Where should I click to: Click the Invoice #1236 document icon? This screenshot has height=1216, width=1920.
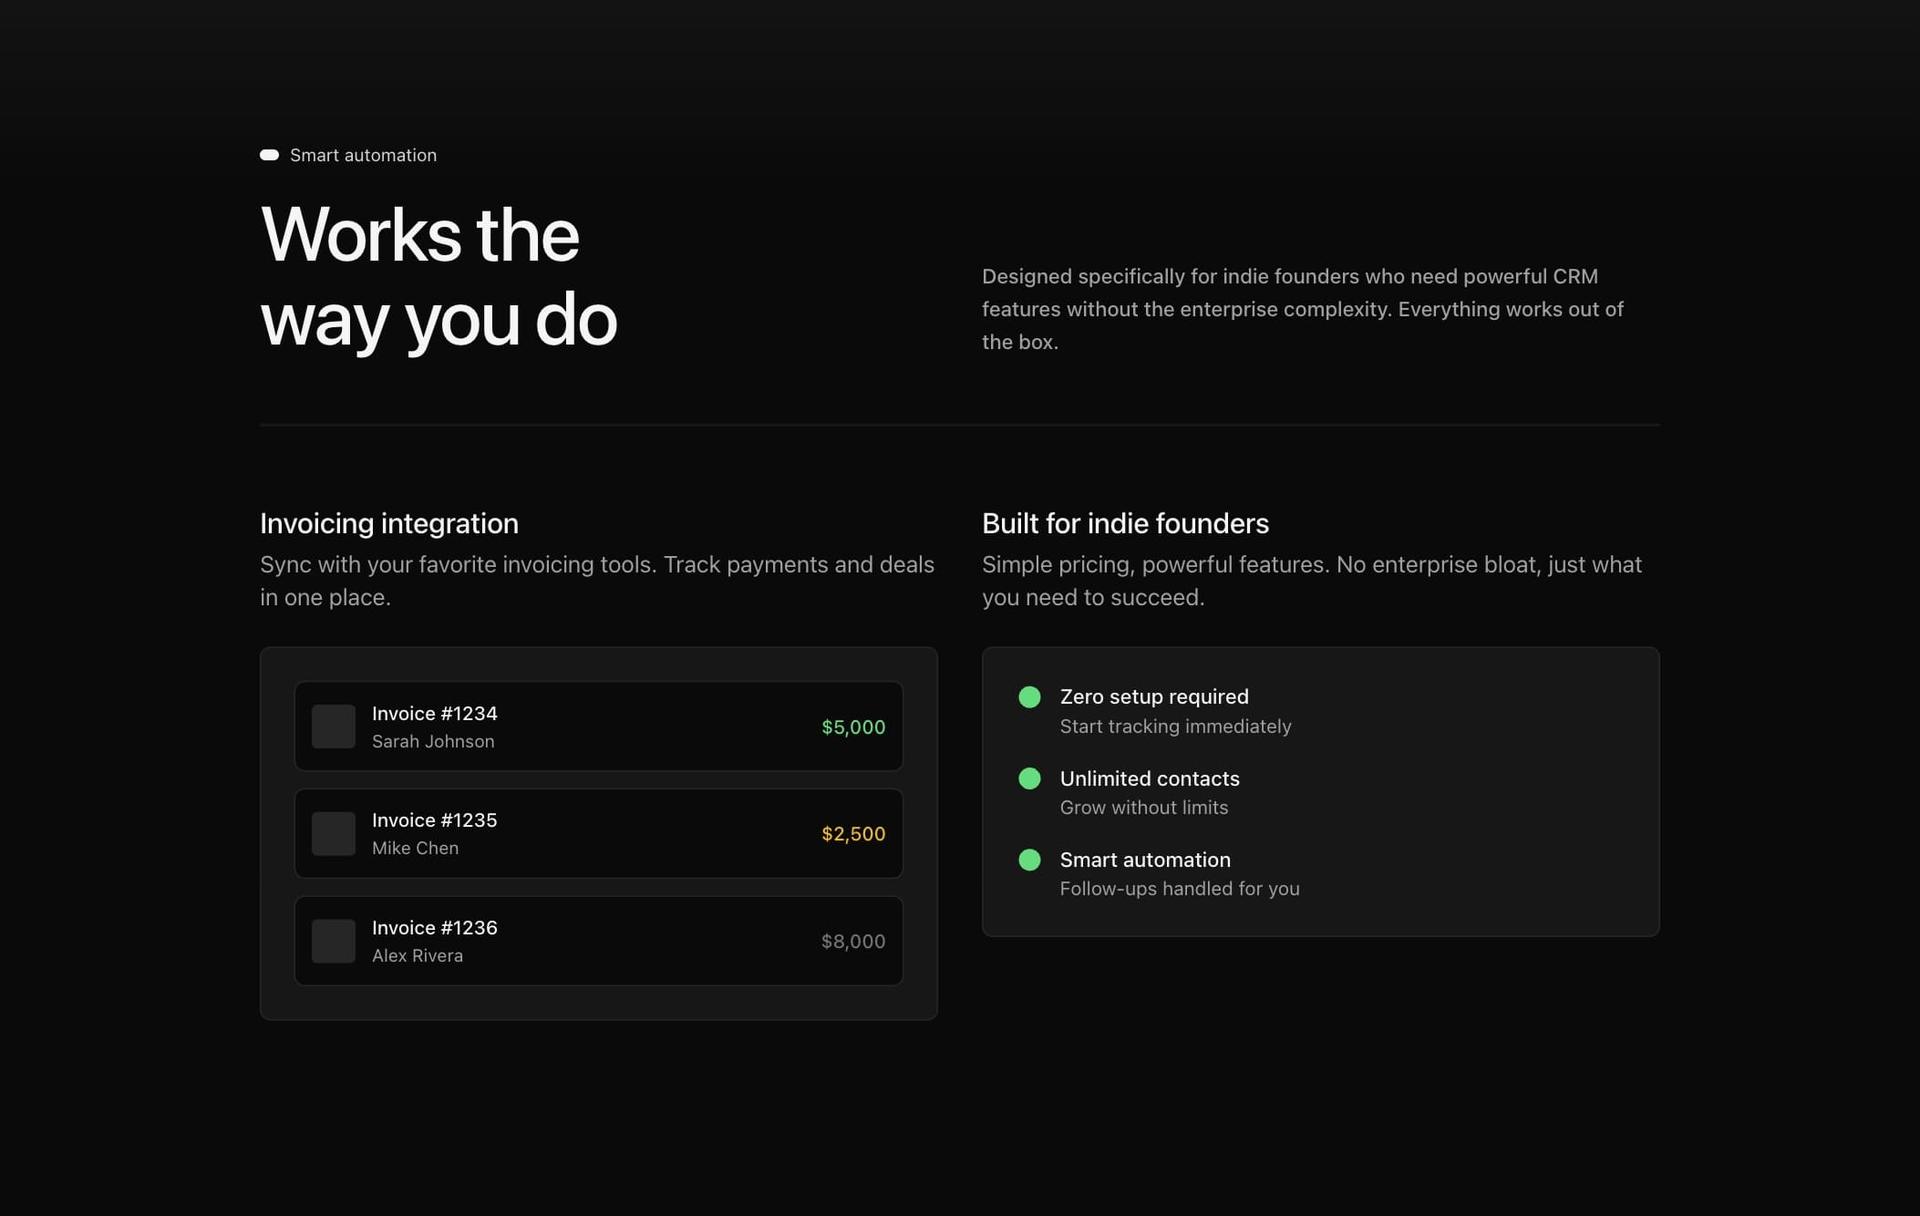[x=333, y=940]
